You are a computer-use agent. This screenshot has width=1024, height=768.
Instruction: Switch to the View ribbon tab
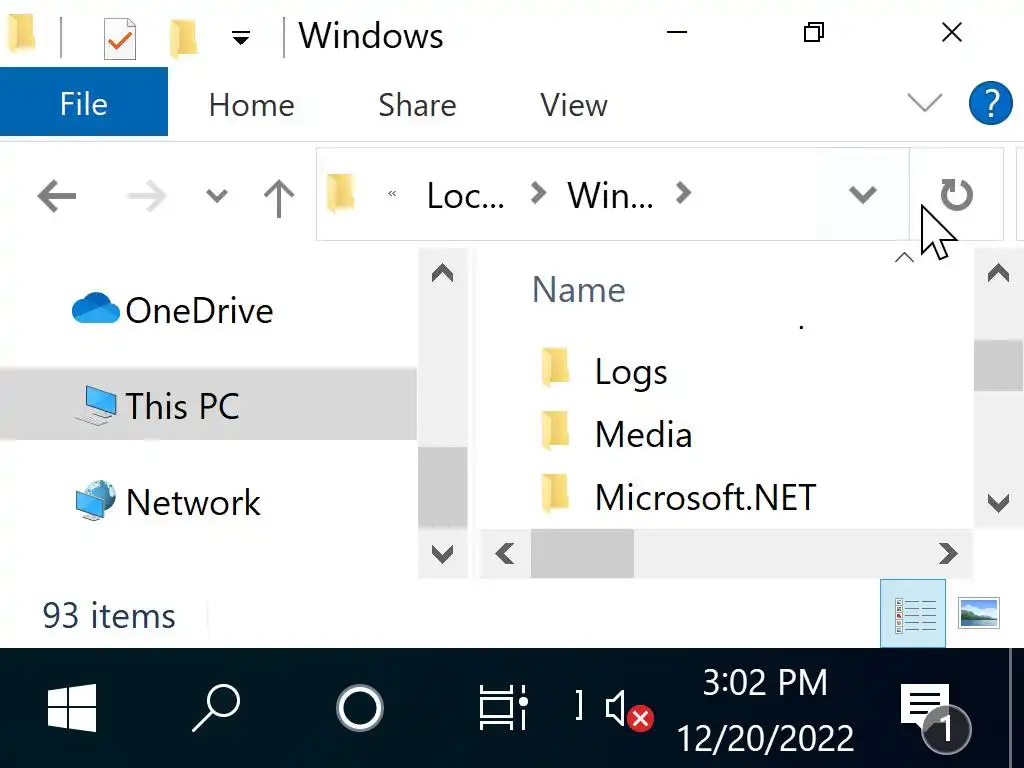tap(573, 105)
